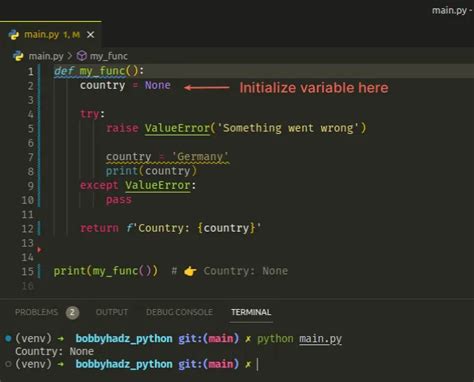Select the TERMINAL panel tab
This screenshot has width=474, height=382.
pos(251,312)
